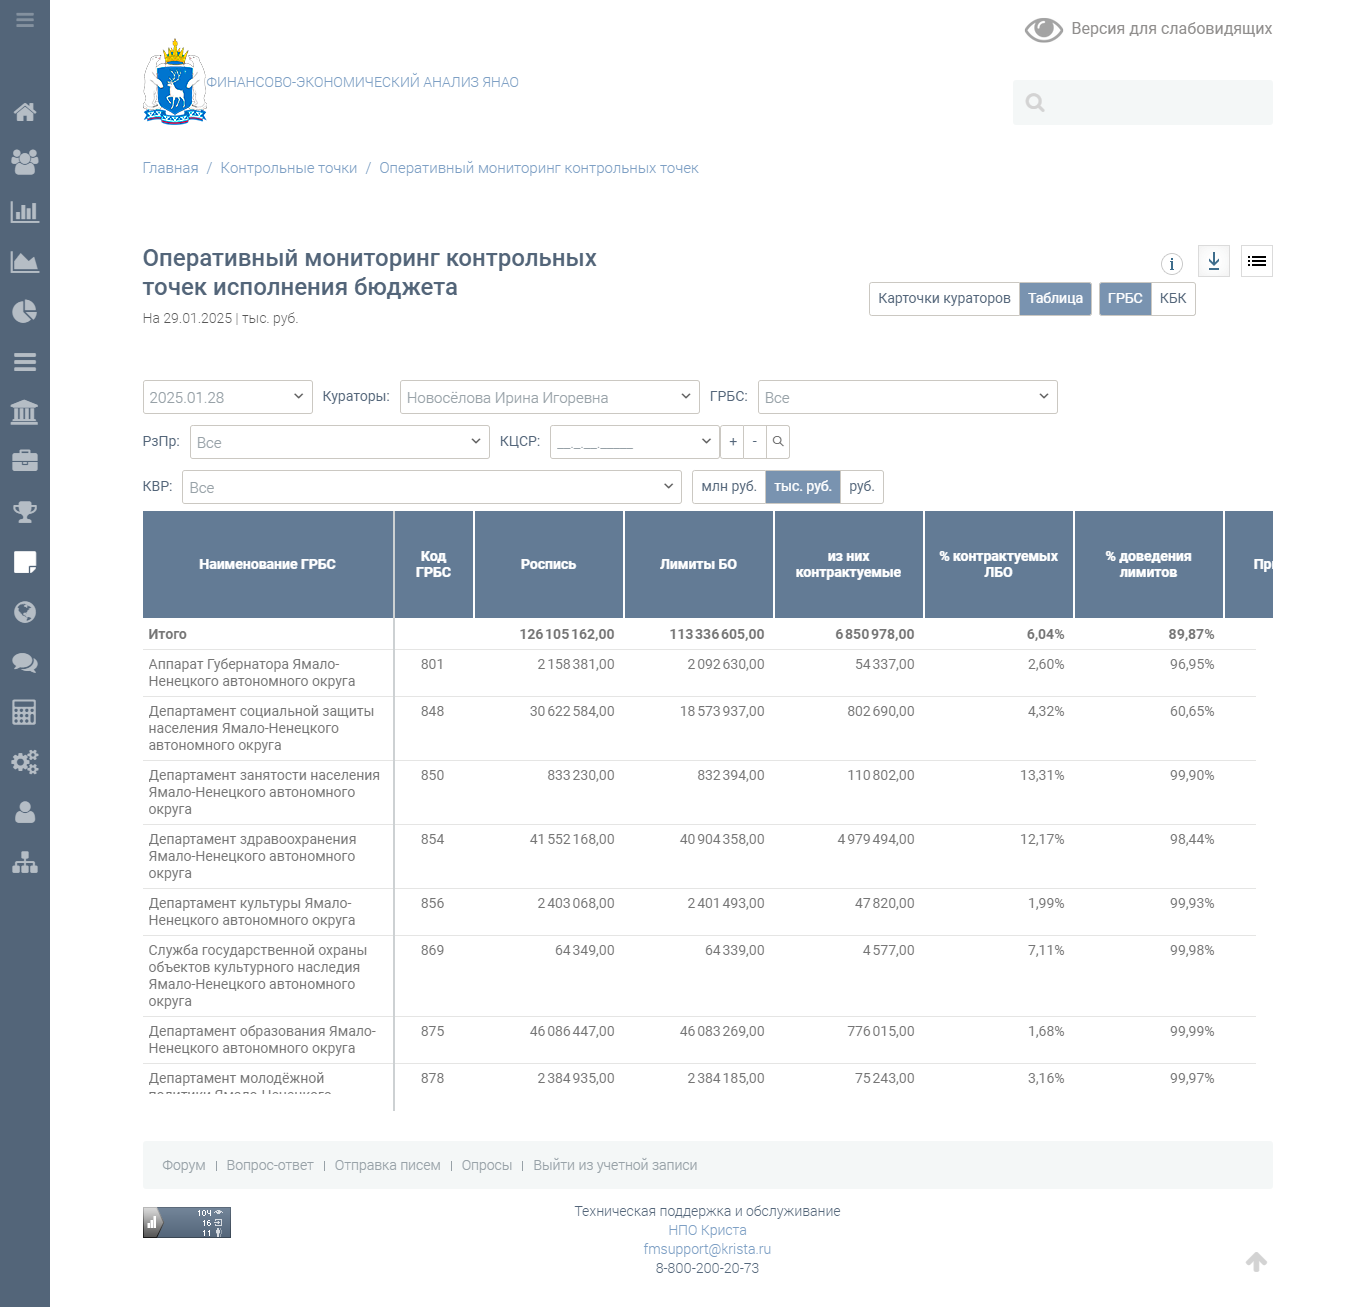
Task: Click the scroll-to-top arrow icon
Action: (1256, 1262)
